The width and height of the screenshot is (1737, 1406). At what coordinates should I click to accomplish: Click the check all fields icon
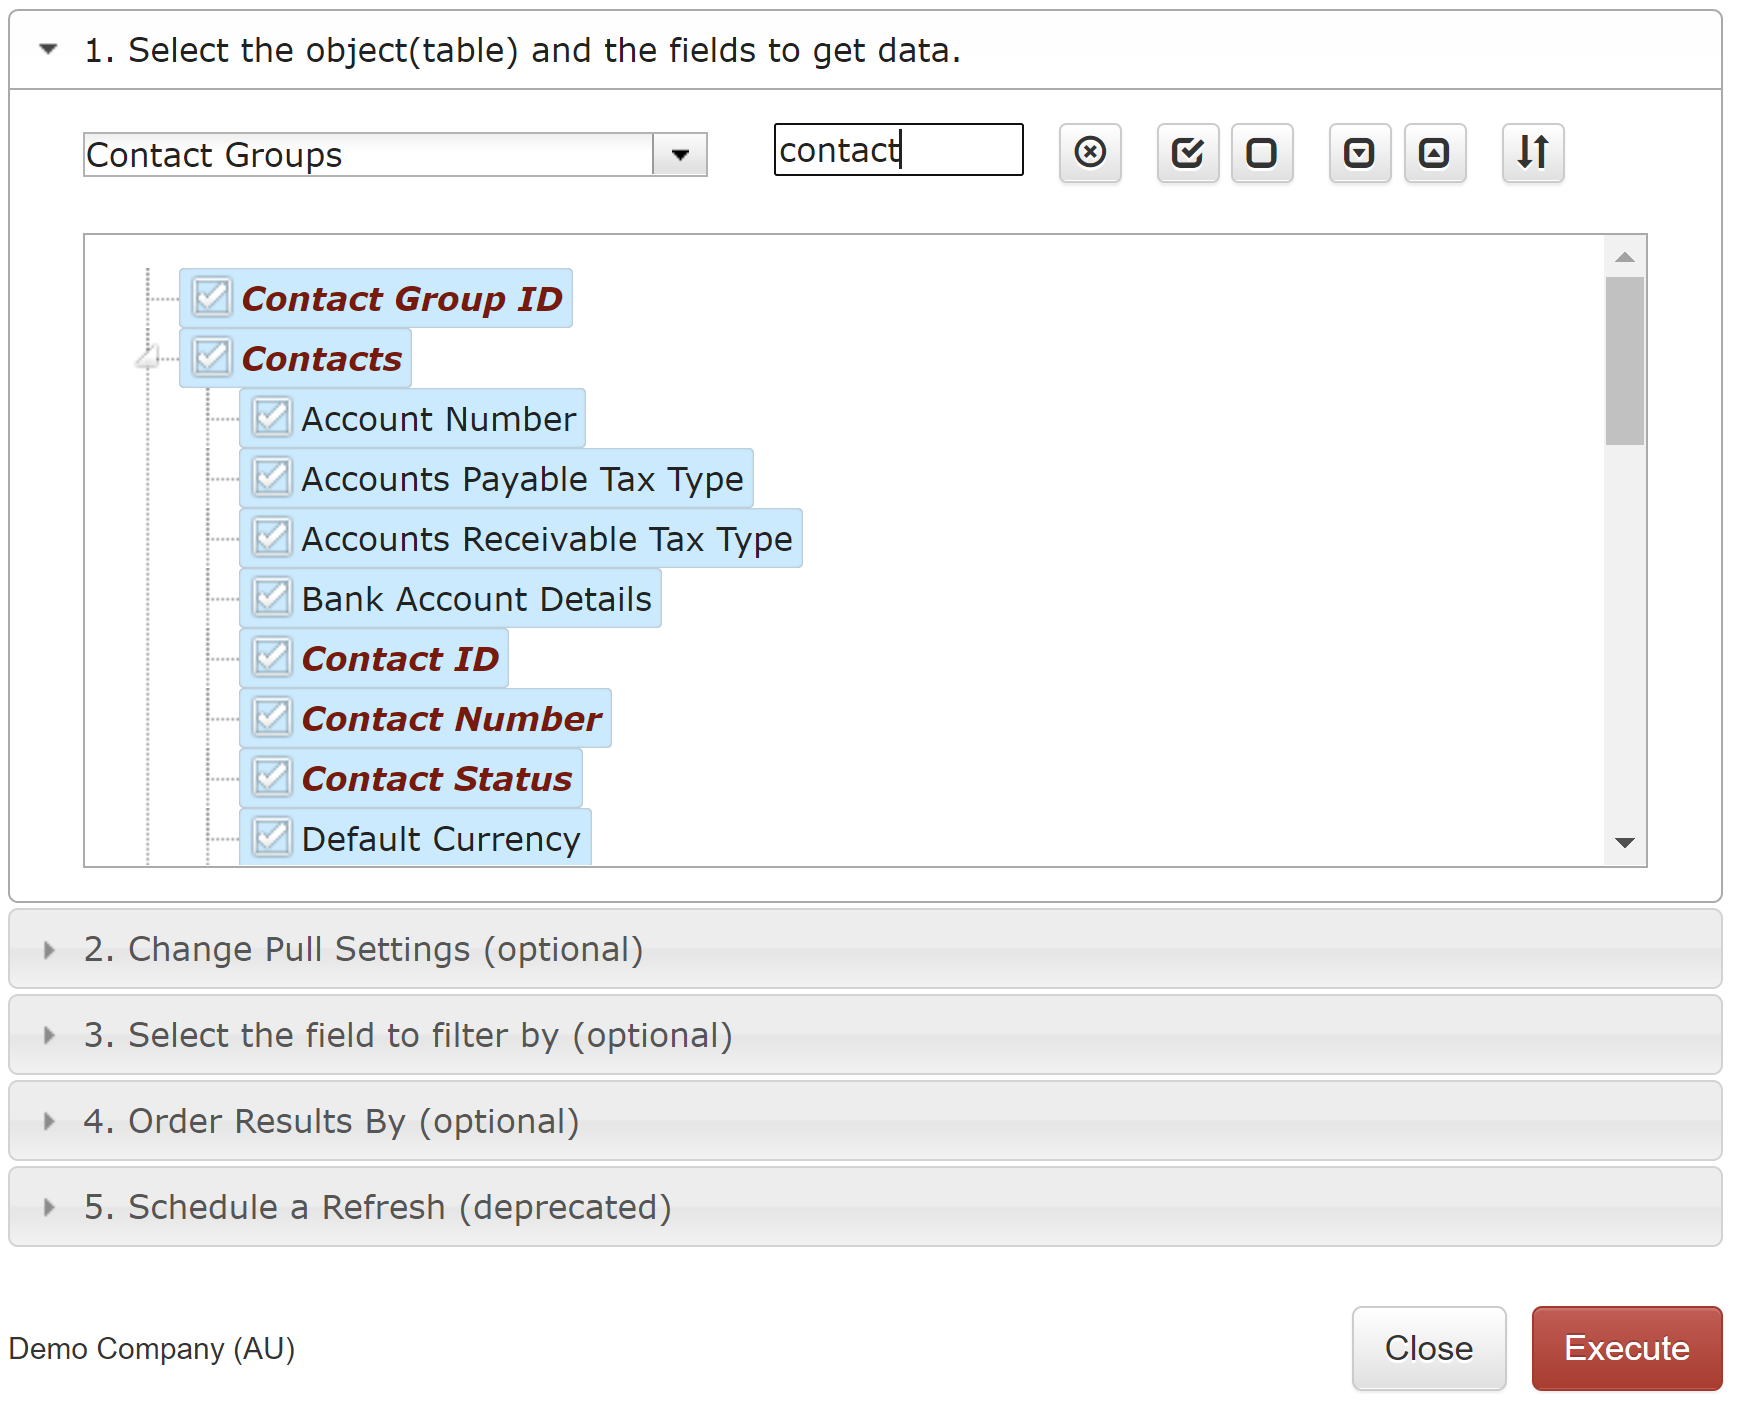(x=1188, y=153)
